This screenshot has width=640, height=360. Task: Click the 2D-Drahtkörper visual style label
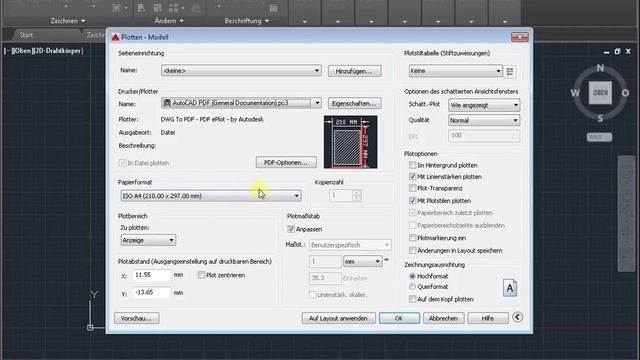point(58,51)
